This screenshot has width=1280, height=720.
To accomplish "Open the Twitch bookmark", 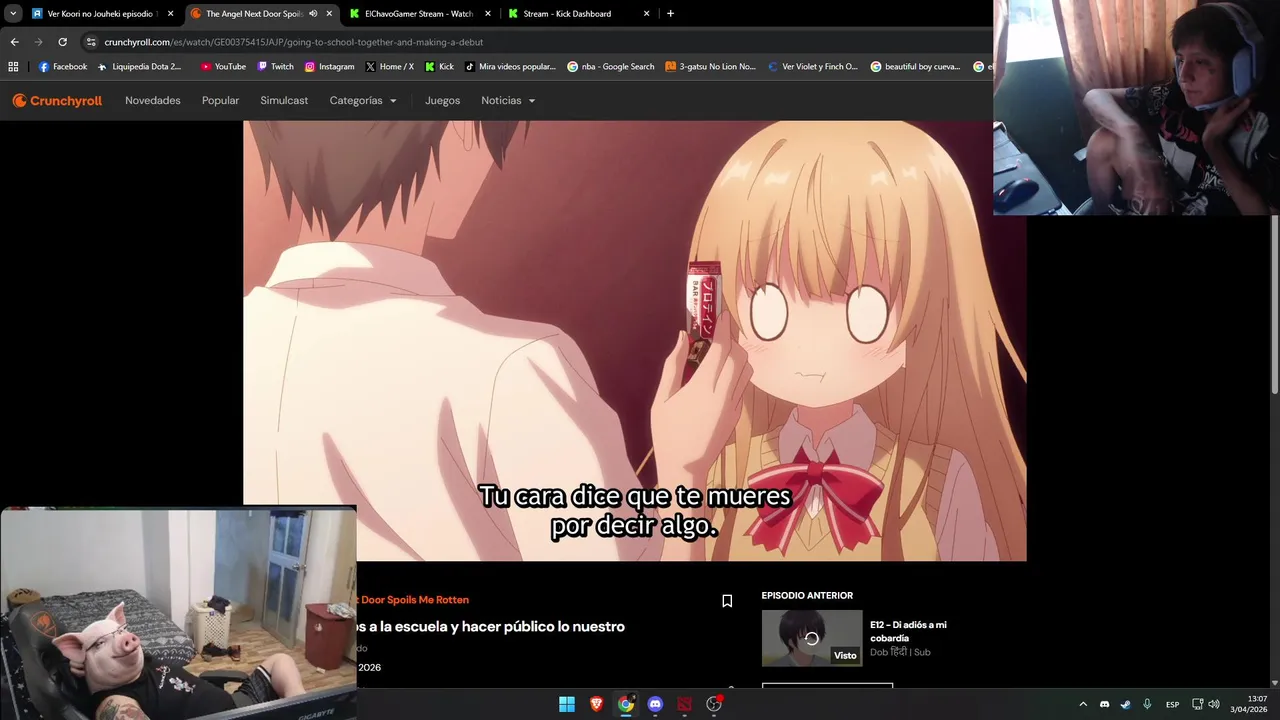I will (x=275, y=67).
